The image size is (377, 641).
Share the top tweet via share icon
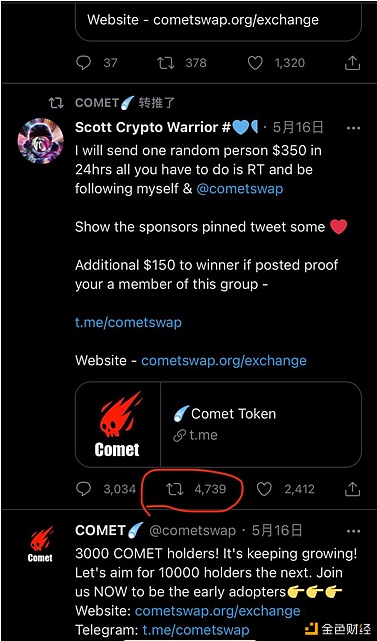pyautogui.click(x=352, y=63)
